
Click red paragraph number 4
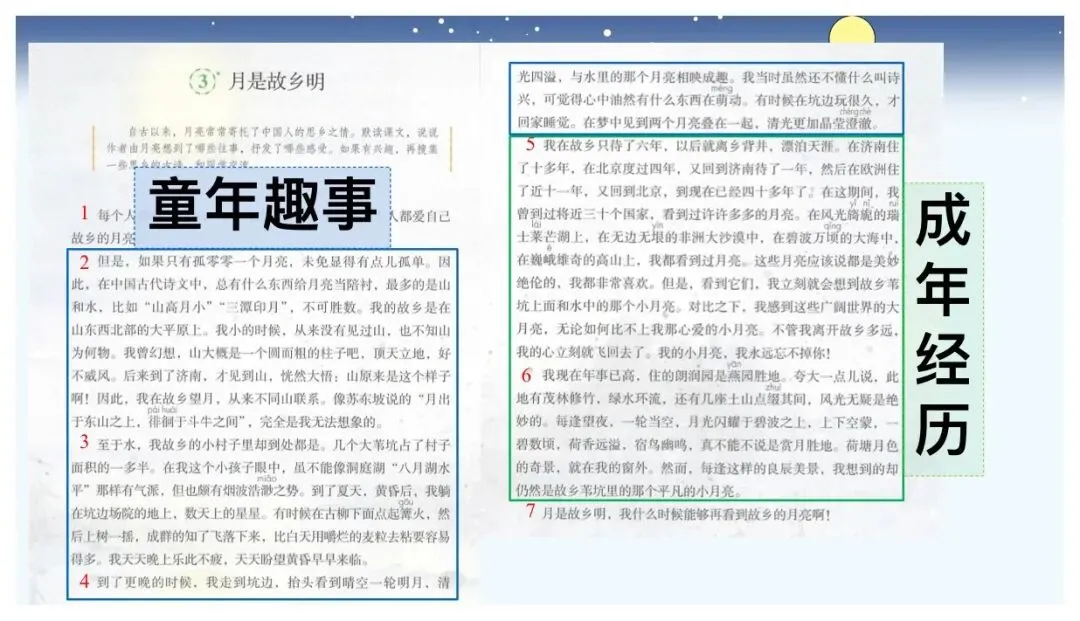[x=84, y=581]
